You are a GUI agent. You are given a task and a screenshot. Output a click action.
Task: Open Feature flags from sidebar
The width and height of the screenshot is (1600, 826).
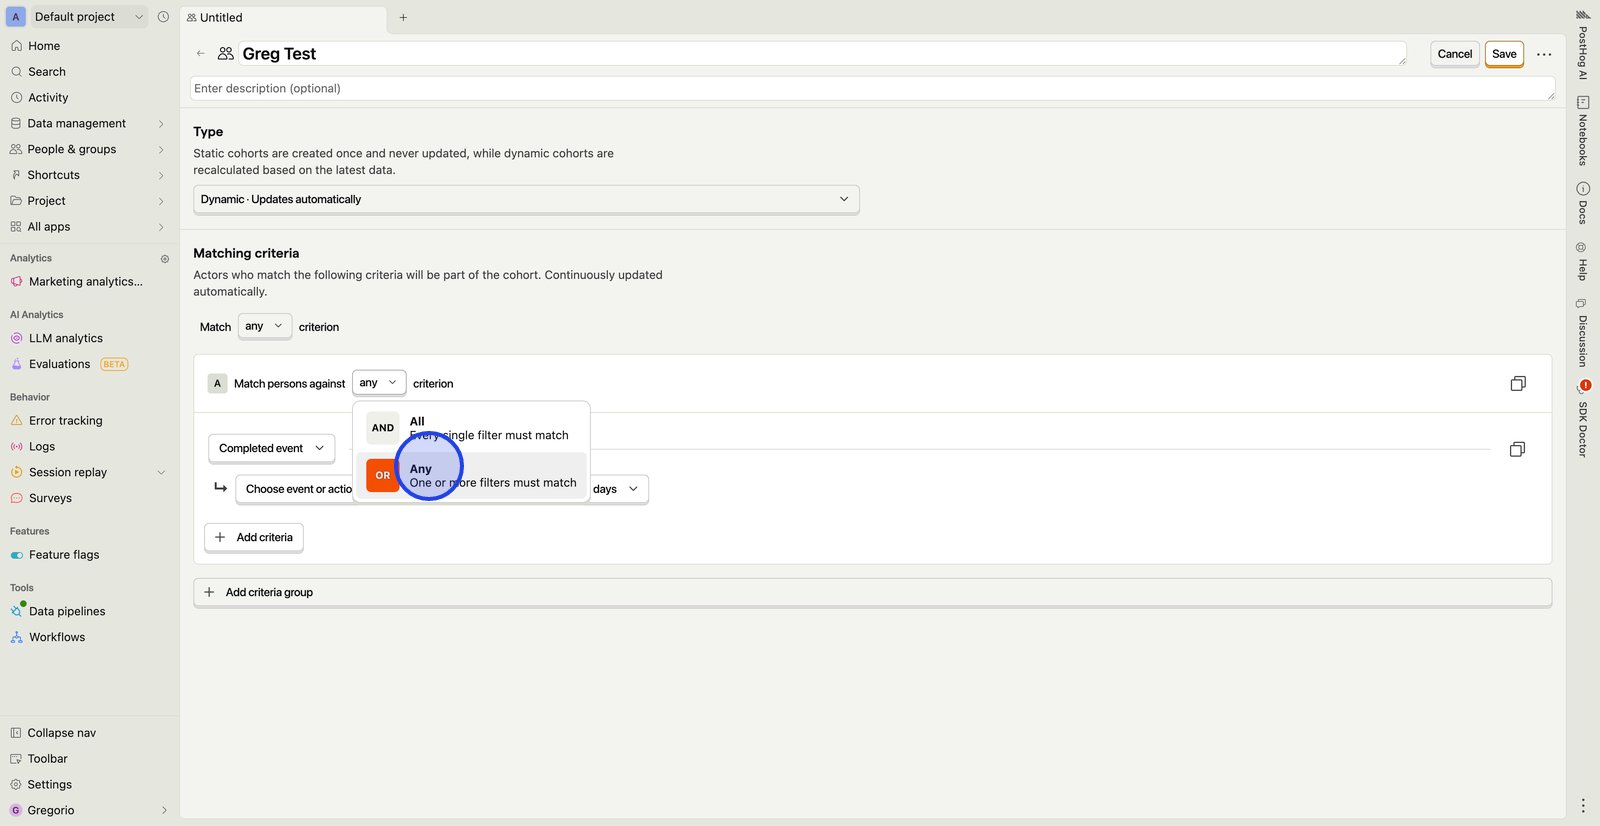click(x=64, y=555)
